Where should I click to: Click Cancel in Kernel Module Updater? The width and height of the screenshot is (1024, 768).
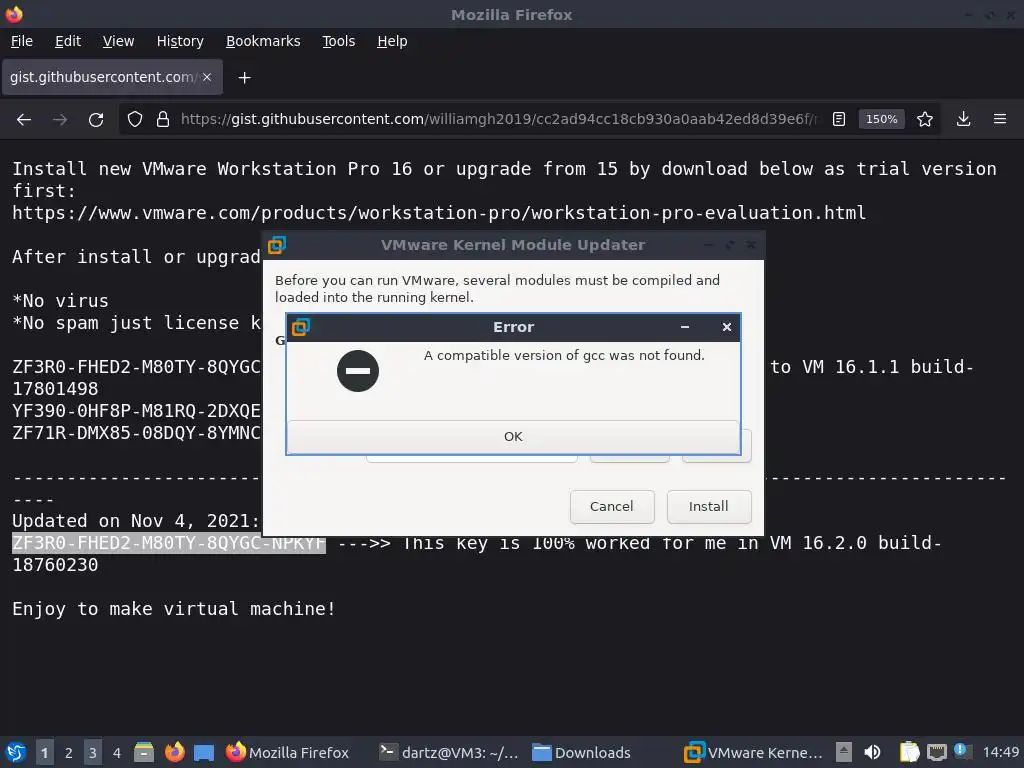(612, 506)
